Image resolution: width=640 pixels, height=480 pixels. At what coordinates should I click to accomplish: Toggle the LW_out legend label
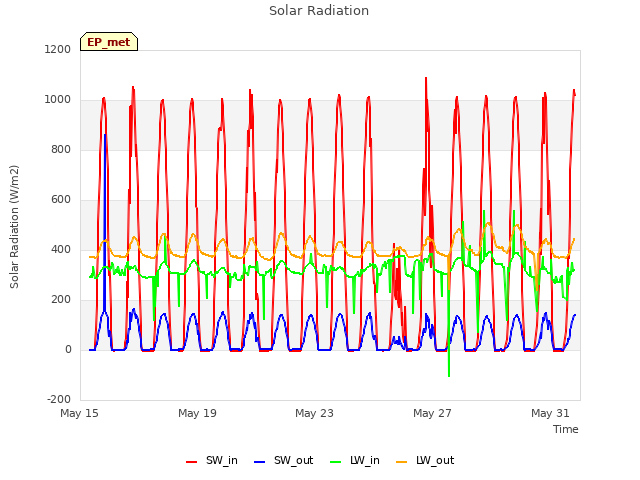click(435, 460)
